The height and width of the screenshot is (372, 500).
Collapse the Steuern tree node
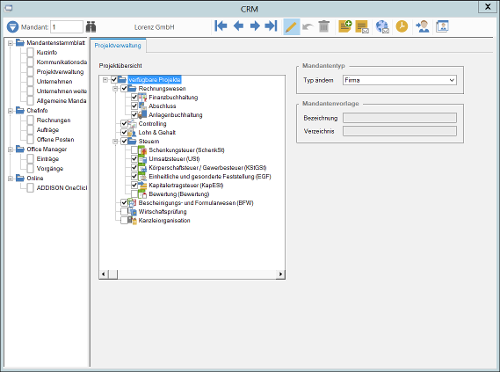tap(115, 141)
